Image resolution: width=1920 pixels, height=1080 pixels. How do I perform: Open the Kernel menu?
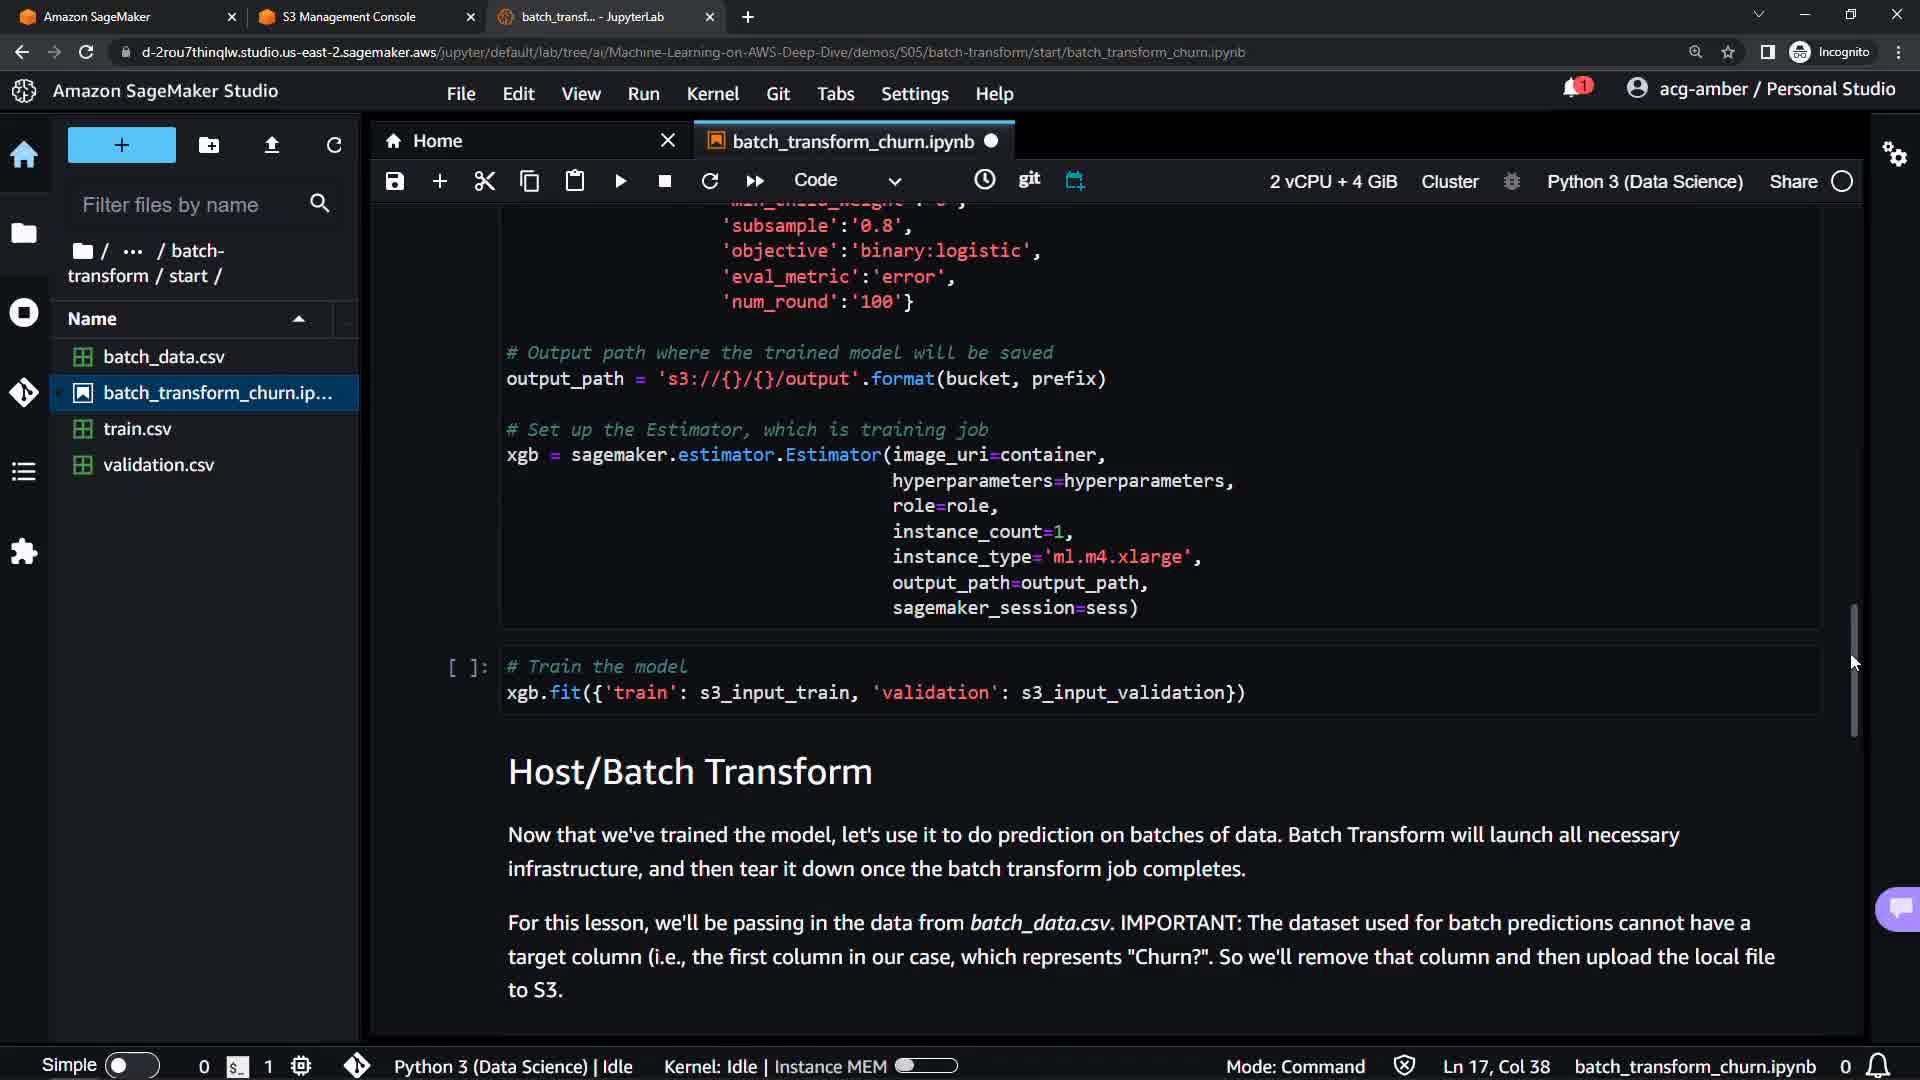pyautogui.click(x=712, y=94)
